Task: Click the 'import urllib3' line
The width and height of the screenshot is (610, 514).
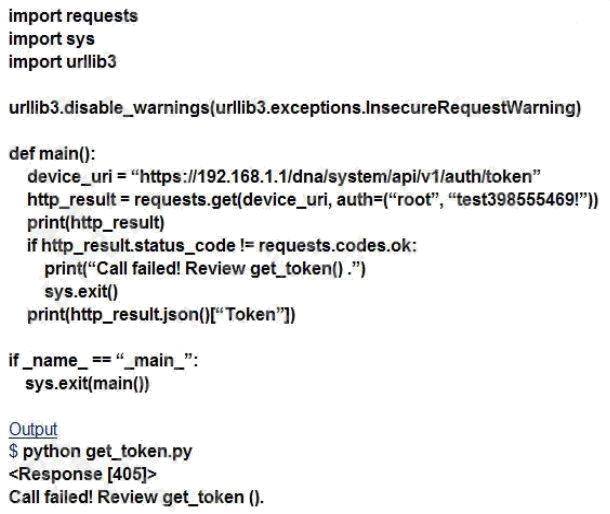Action: pos(62,62)
